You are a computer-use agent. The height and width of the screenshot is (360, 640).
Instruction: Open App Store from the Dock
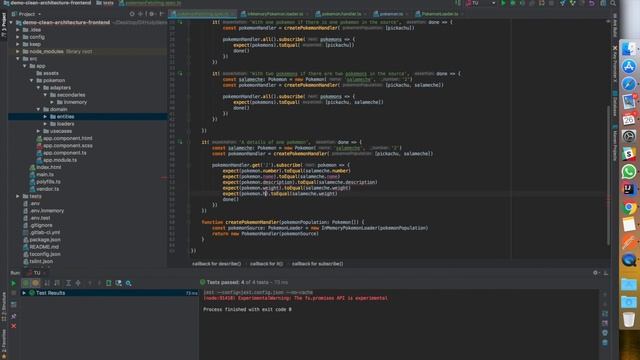(629, 67)
